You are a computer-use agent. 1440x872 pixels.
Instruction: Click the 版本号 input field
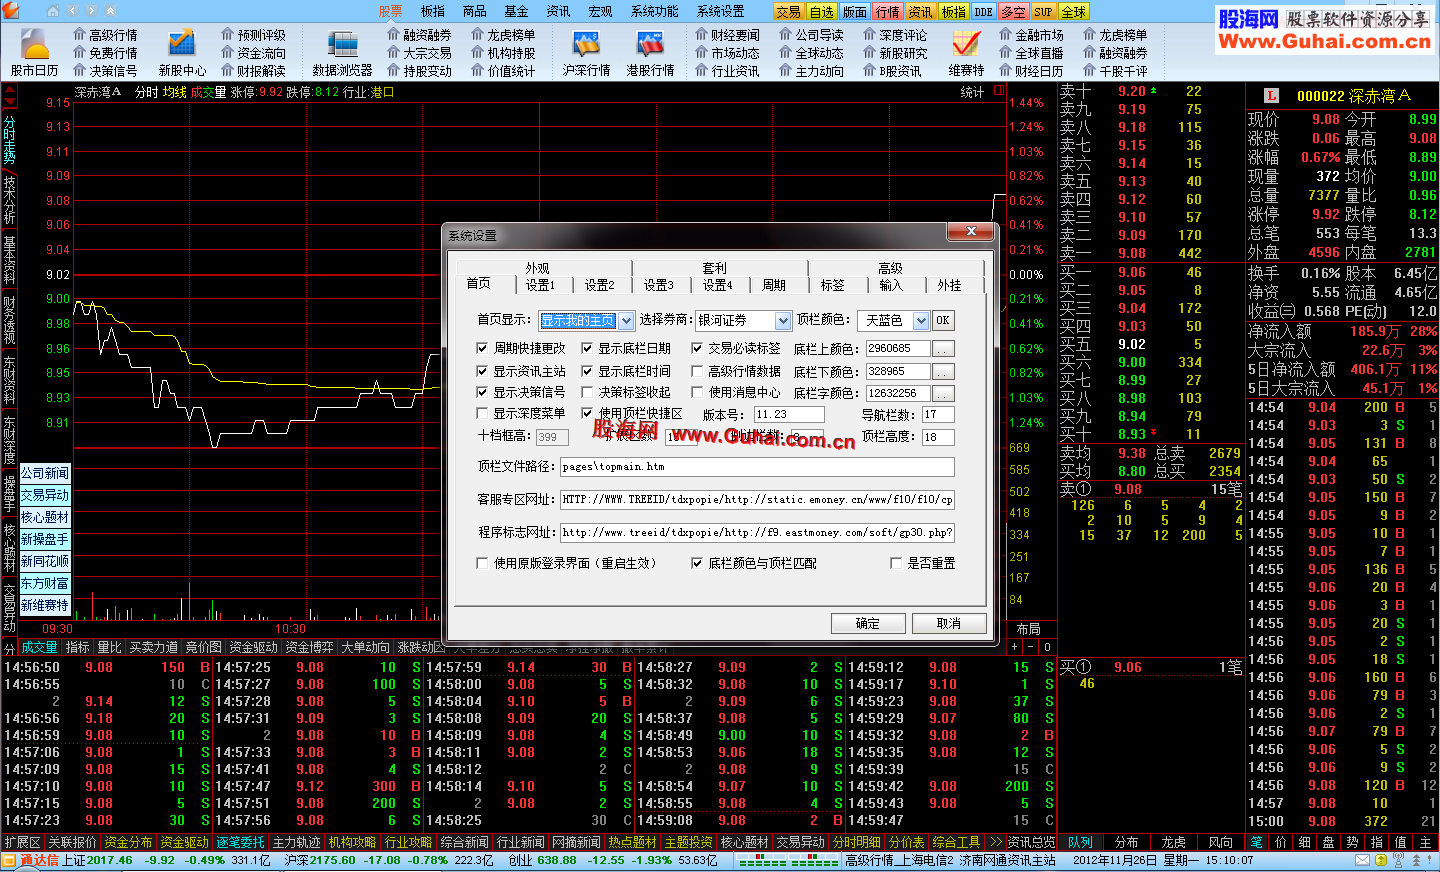(x=790, y=414)
